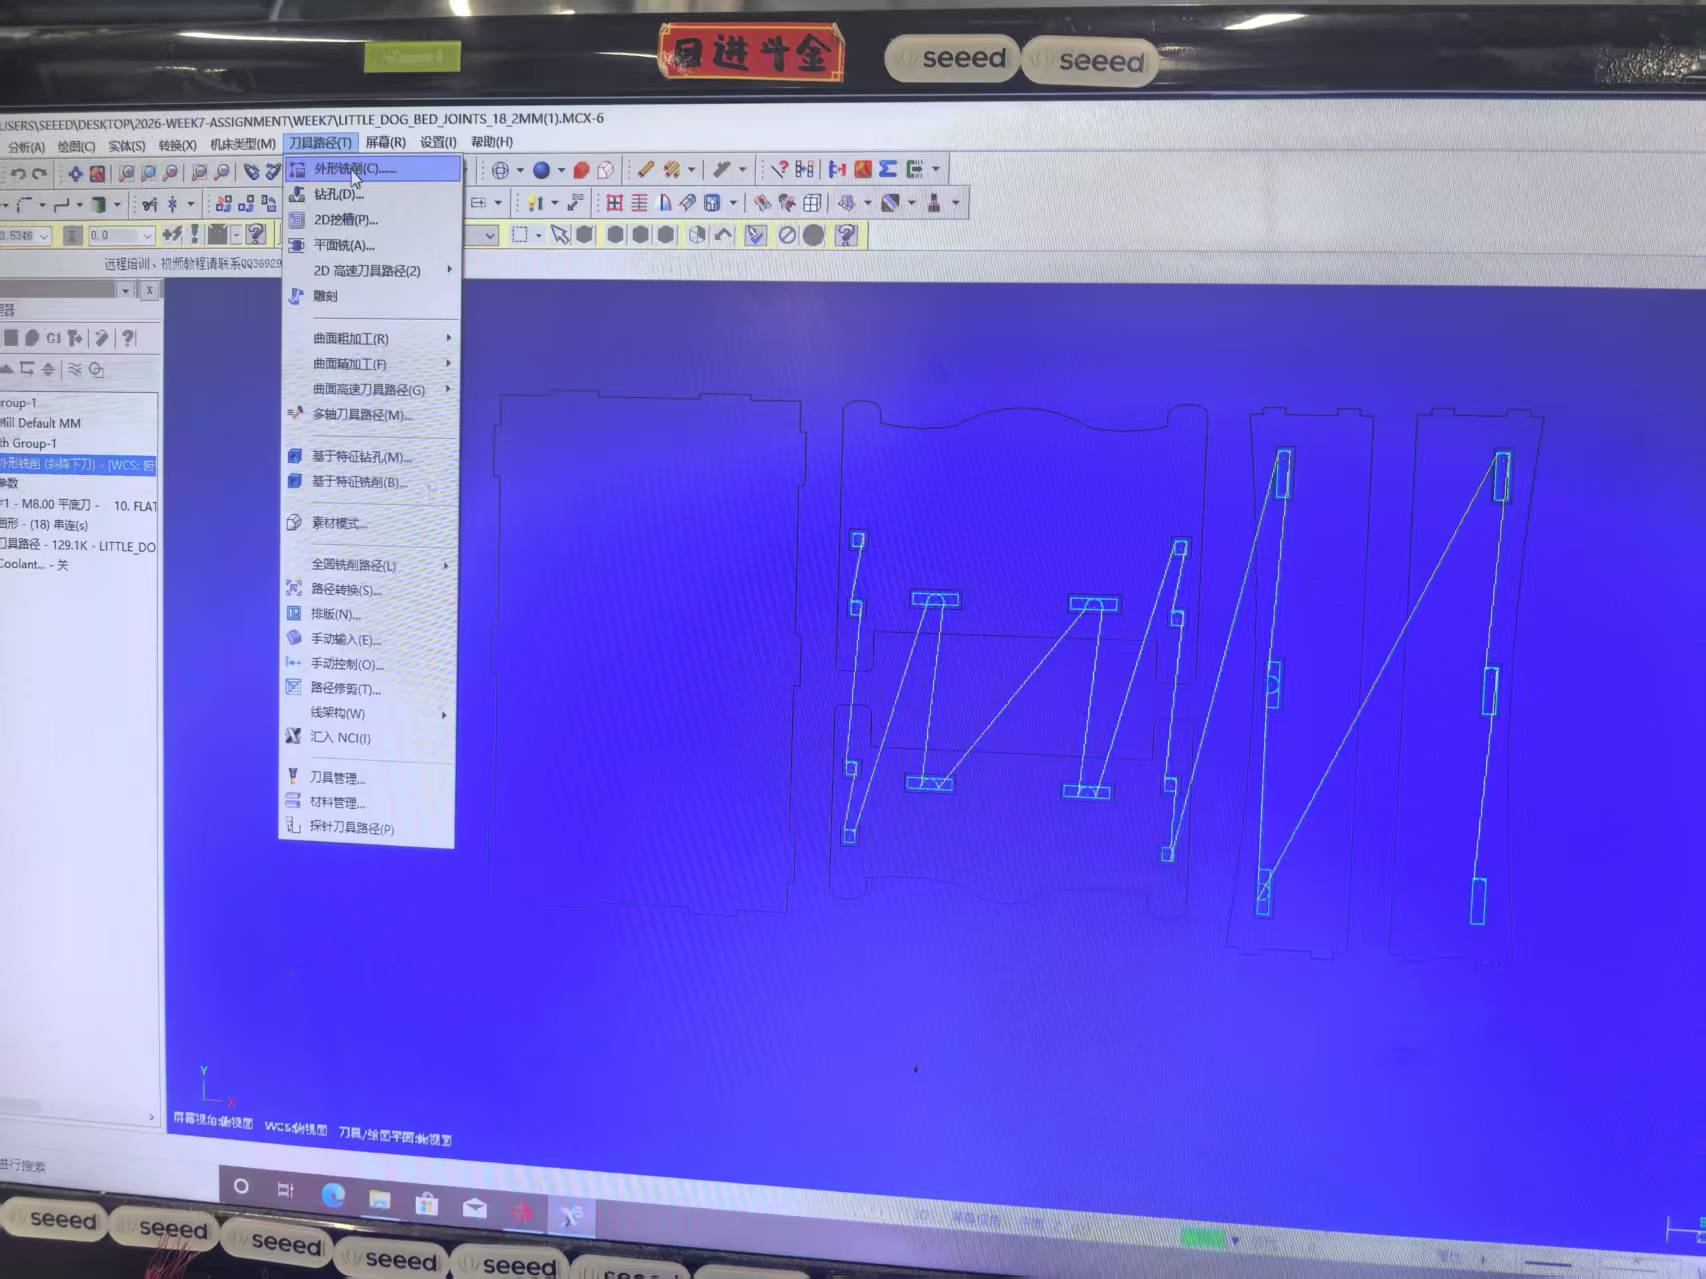Click the magnifier zoom icon near undo
The image size is (1706, 1279).
tap(127, 173)
